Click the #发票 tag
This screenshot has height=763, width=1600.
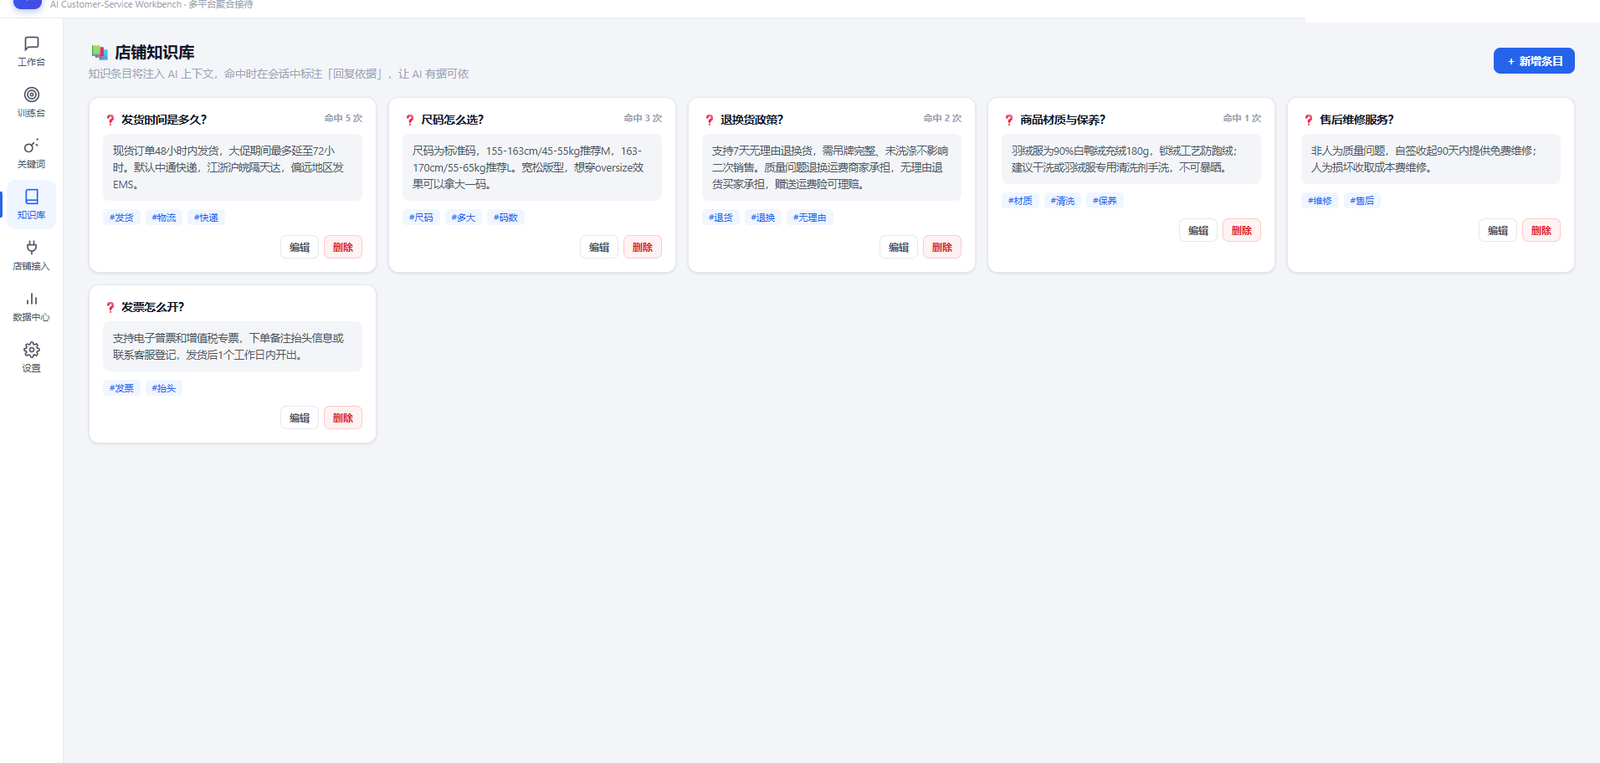pos(121,388)
